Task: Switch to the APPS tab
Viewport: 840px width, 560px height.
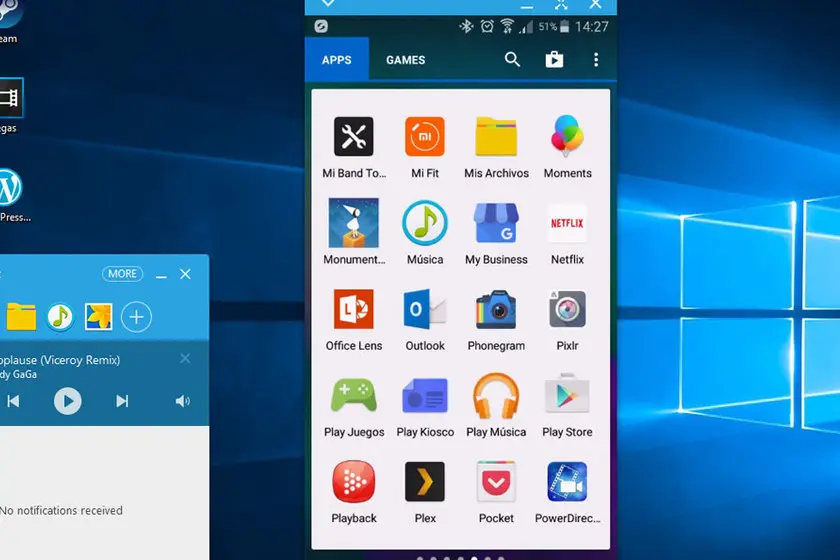Action: coord(336,60)
